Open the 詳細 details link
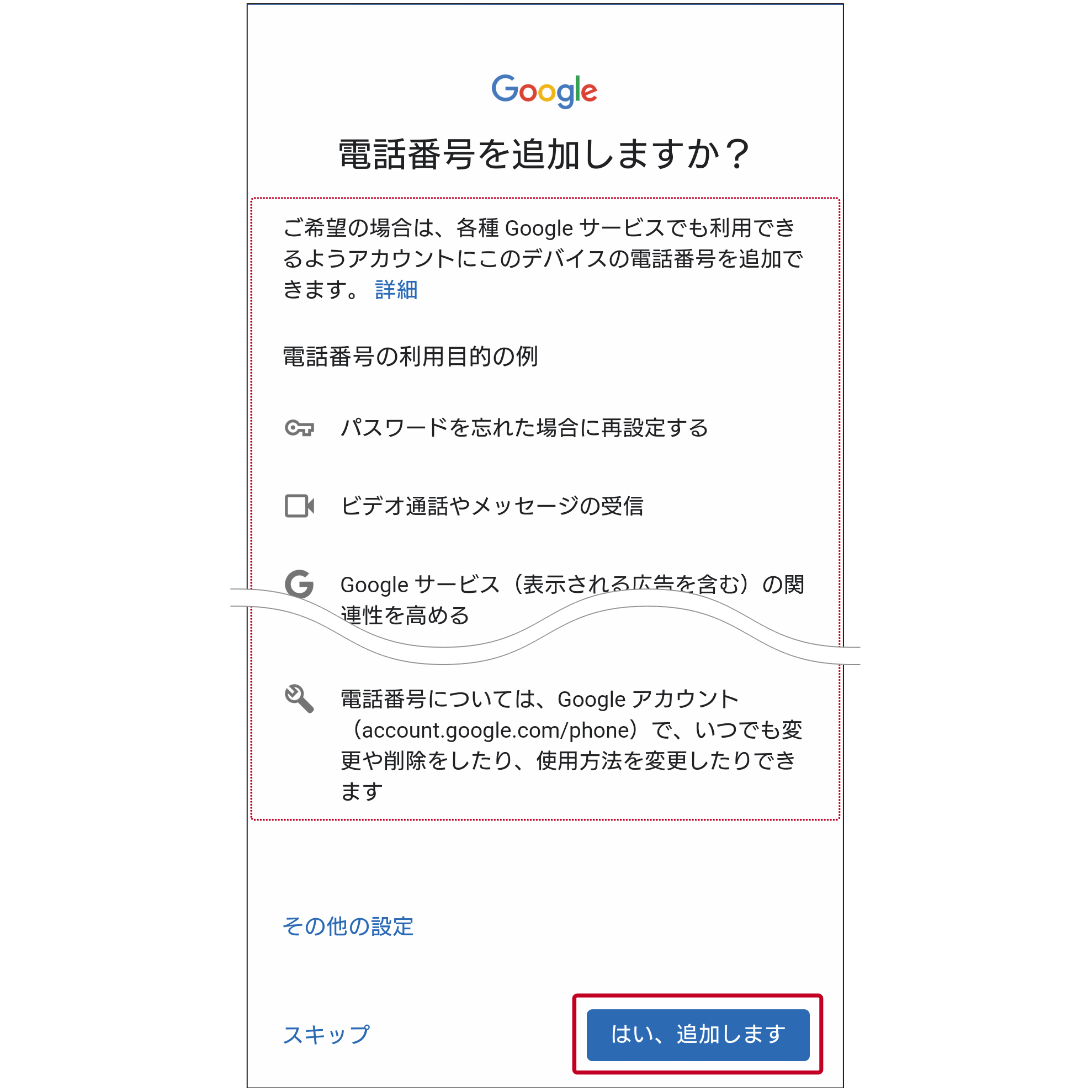 [x=396, y=289]
